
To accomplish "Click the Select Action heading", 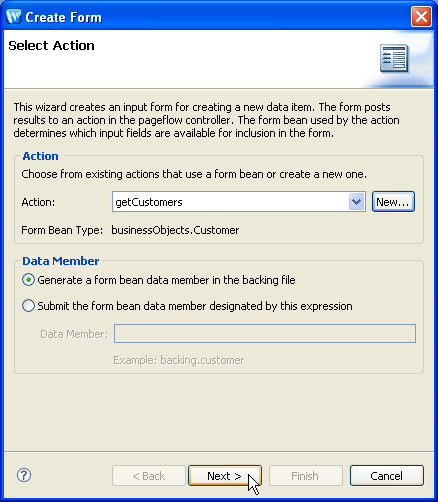I will tap(51, 46).
